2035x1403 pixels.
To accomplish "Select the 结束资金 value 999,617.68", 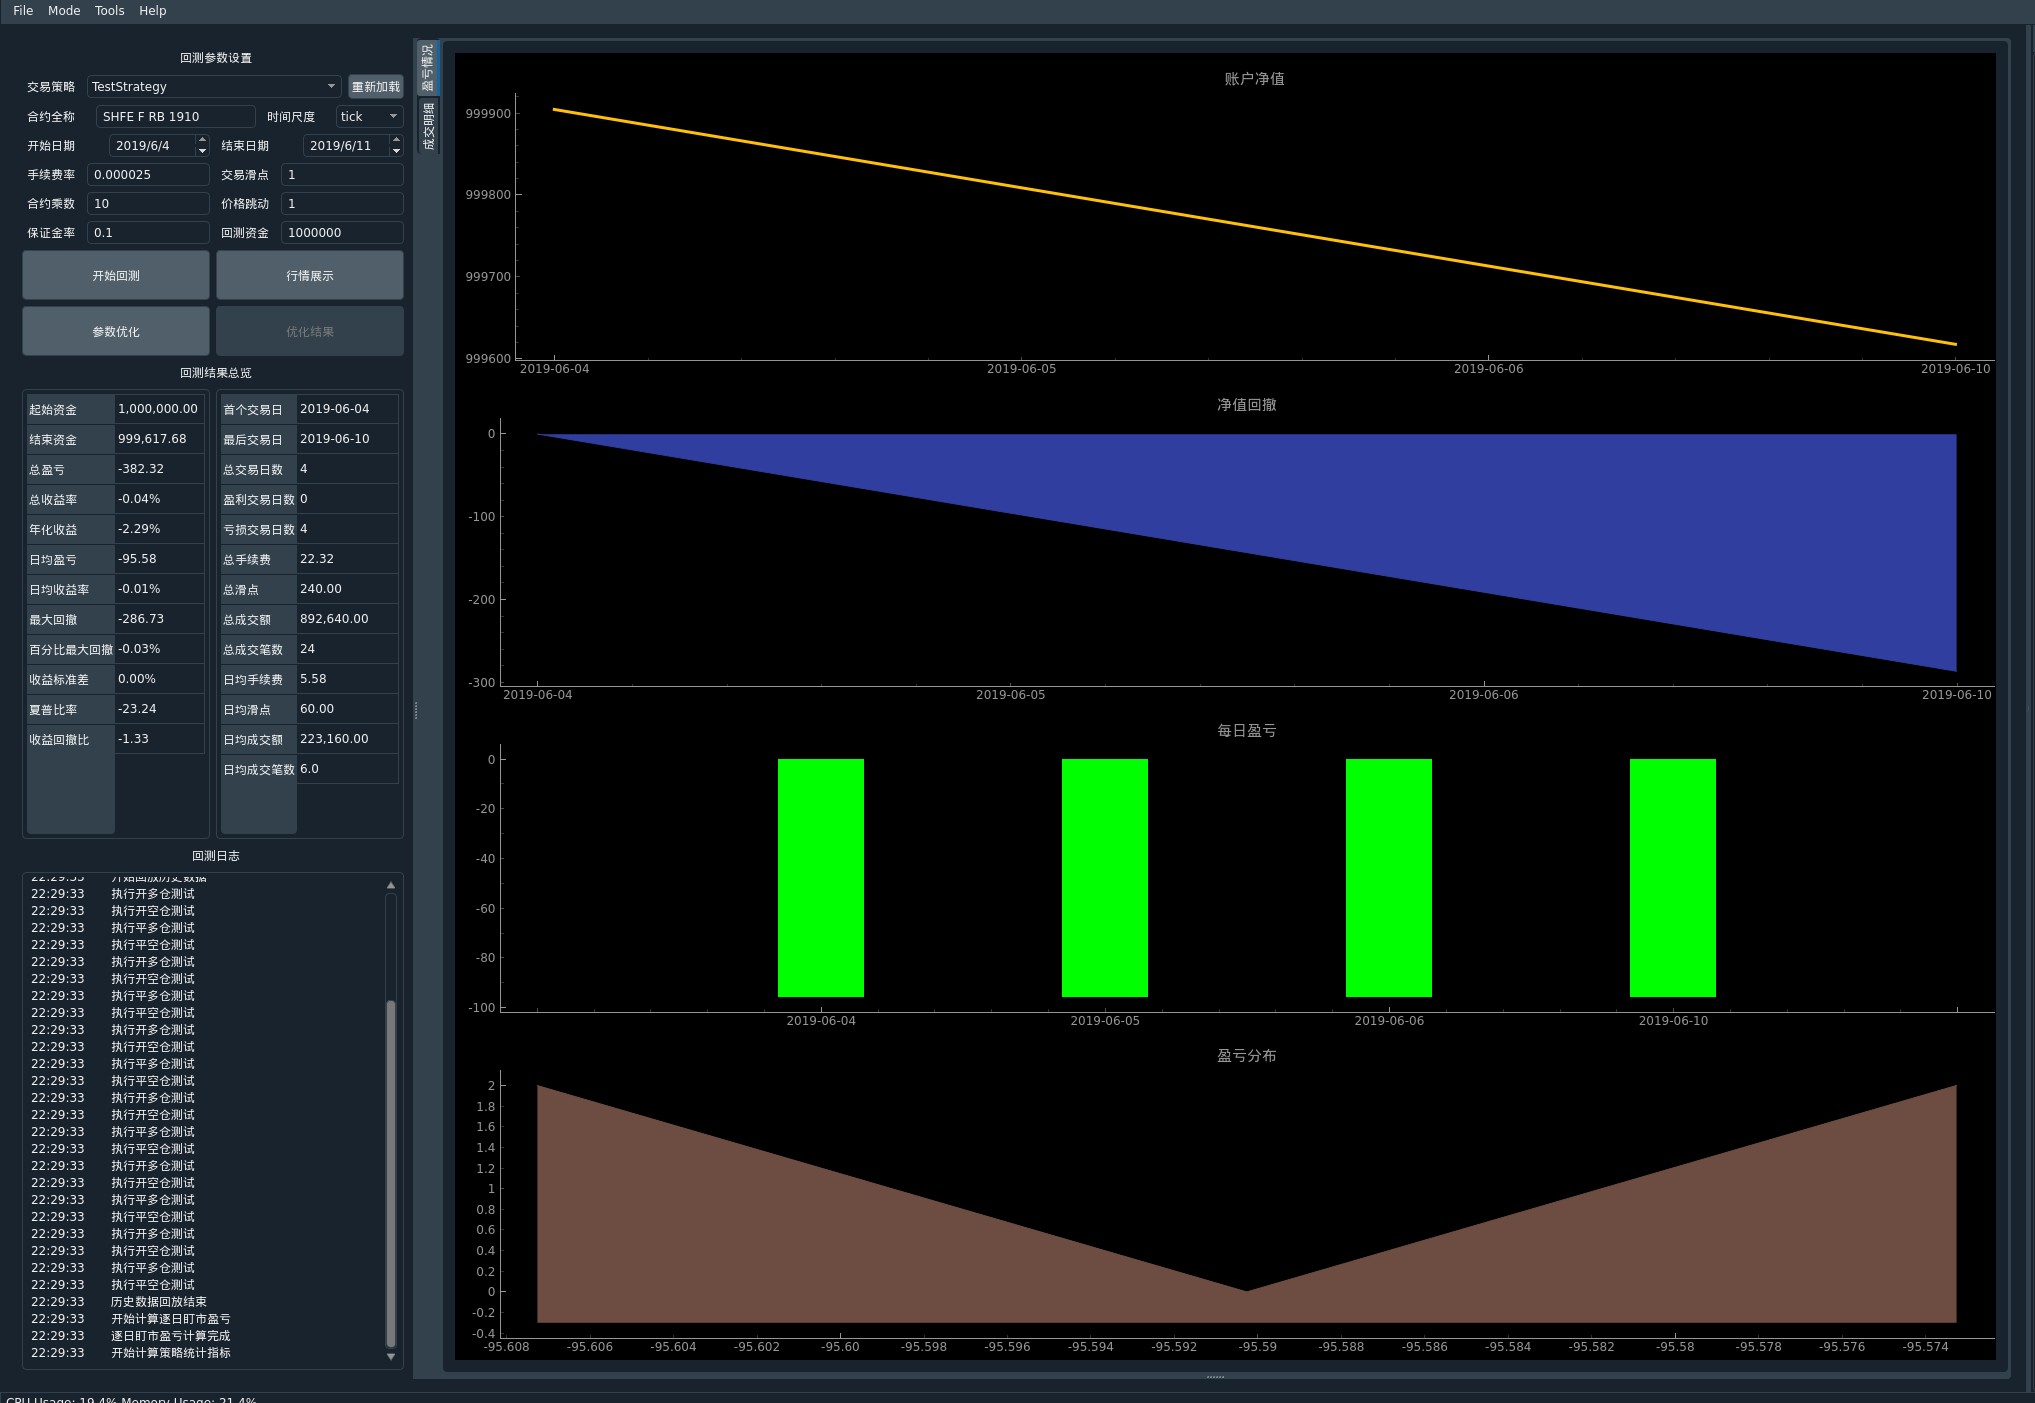I will [158, 439].
